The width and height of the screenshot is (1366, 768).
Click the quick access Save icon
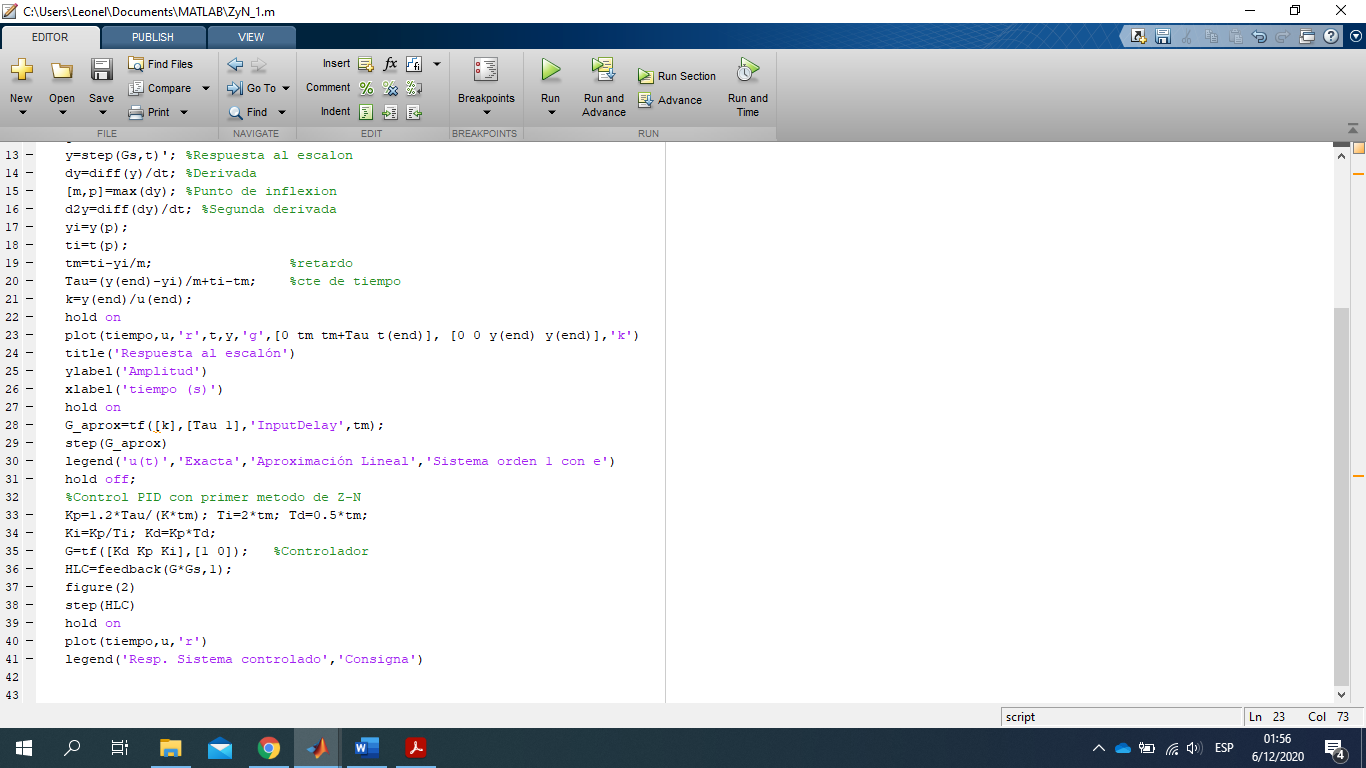(x=1162, y=36)
